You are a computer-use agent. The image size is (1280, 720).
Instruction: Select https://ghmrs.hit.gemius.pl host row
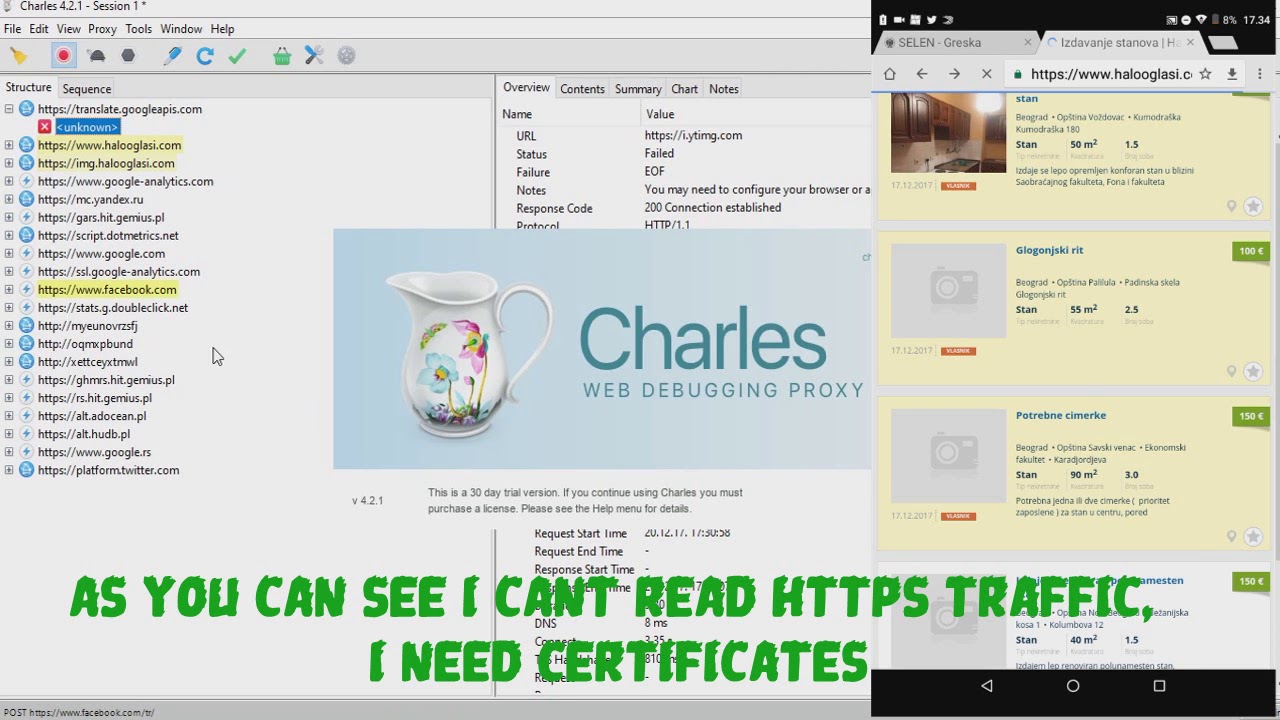(106, 380)
